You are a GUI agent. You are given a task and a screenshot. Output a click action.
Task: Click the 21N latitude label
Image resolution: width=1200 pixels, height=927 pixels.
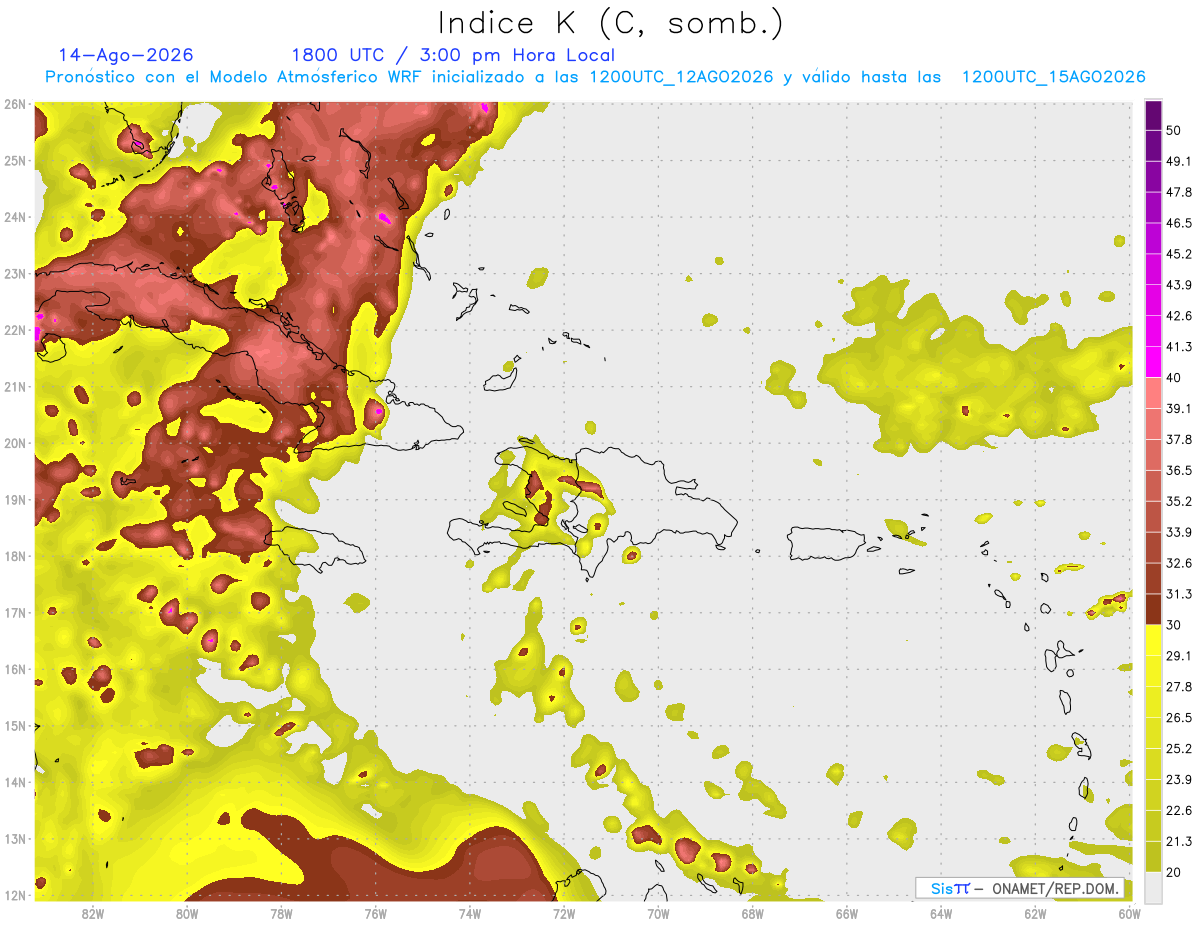pyautogui.click(x=14, y=386)
